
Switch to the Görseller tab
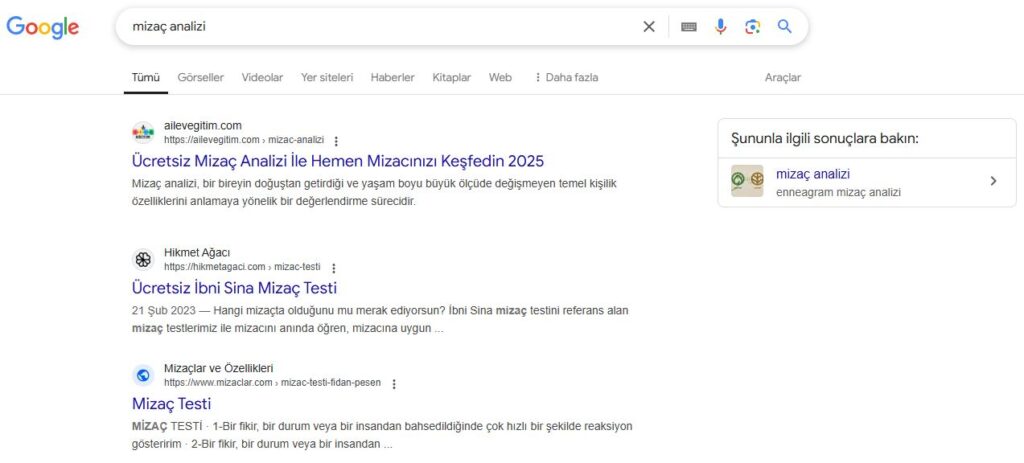point(200,77)
